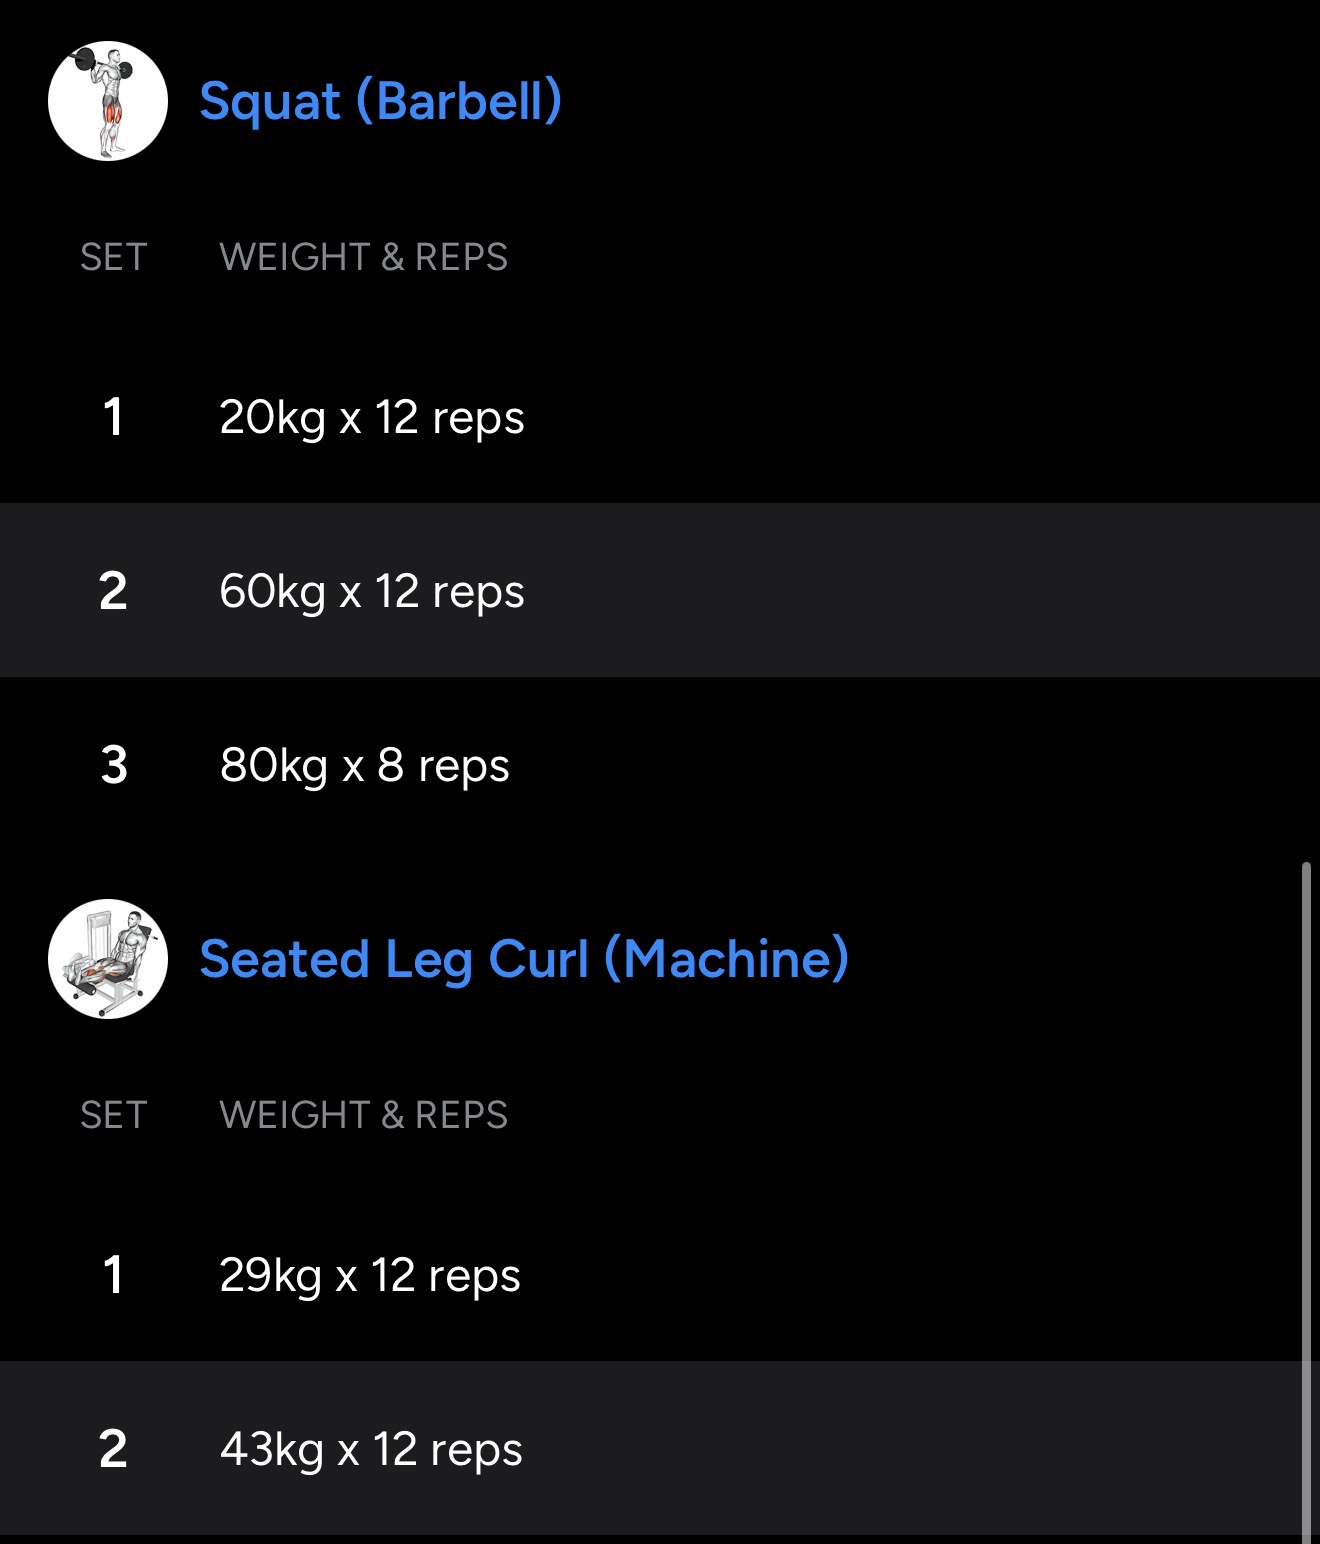Tap set number 2 under Seated Leg Curl
Screen dimensions: 1320x1544
click(113, 1449)
